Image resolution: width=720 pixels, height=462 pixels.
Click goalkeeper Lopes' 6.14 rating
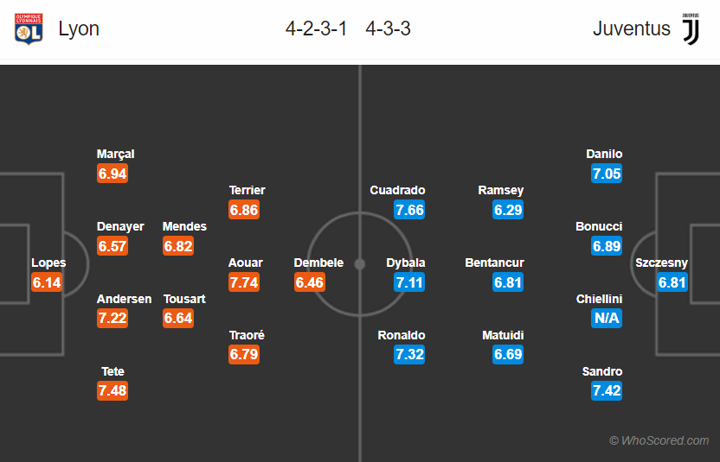click(47, 283)
